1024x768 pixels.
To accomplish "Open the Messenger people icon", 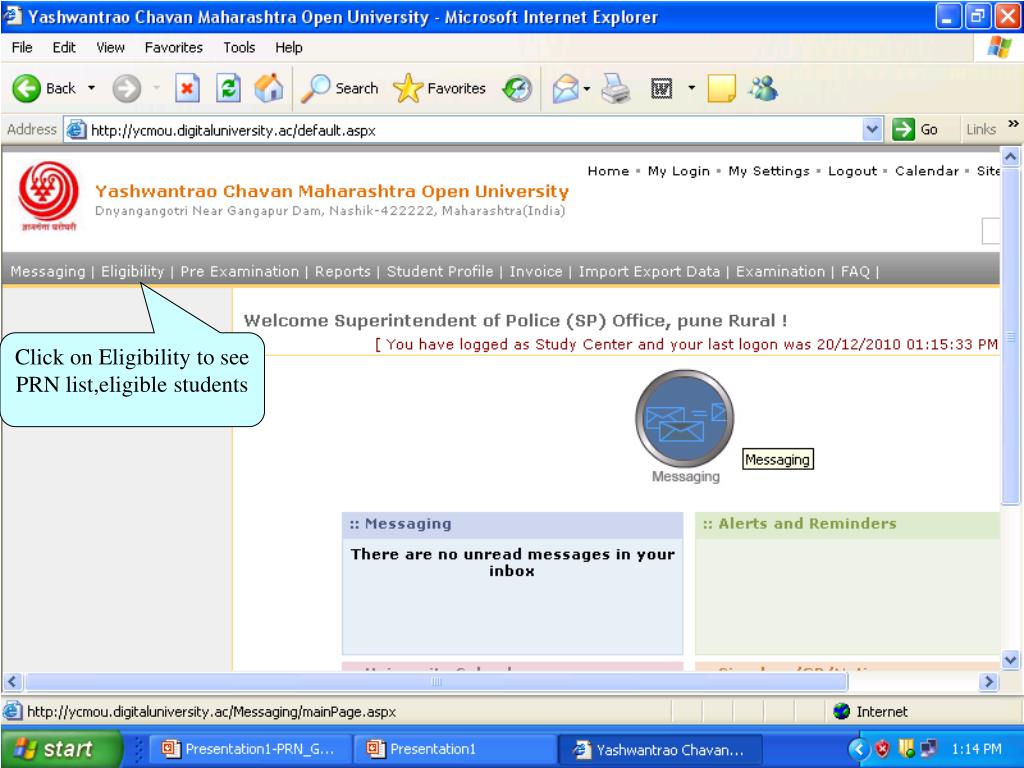I will tap(762, 88).
